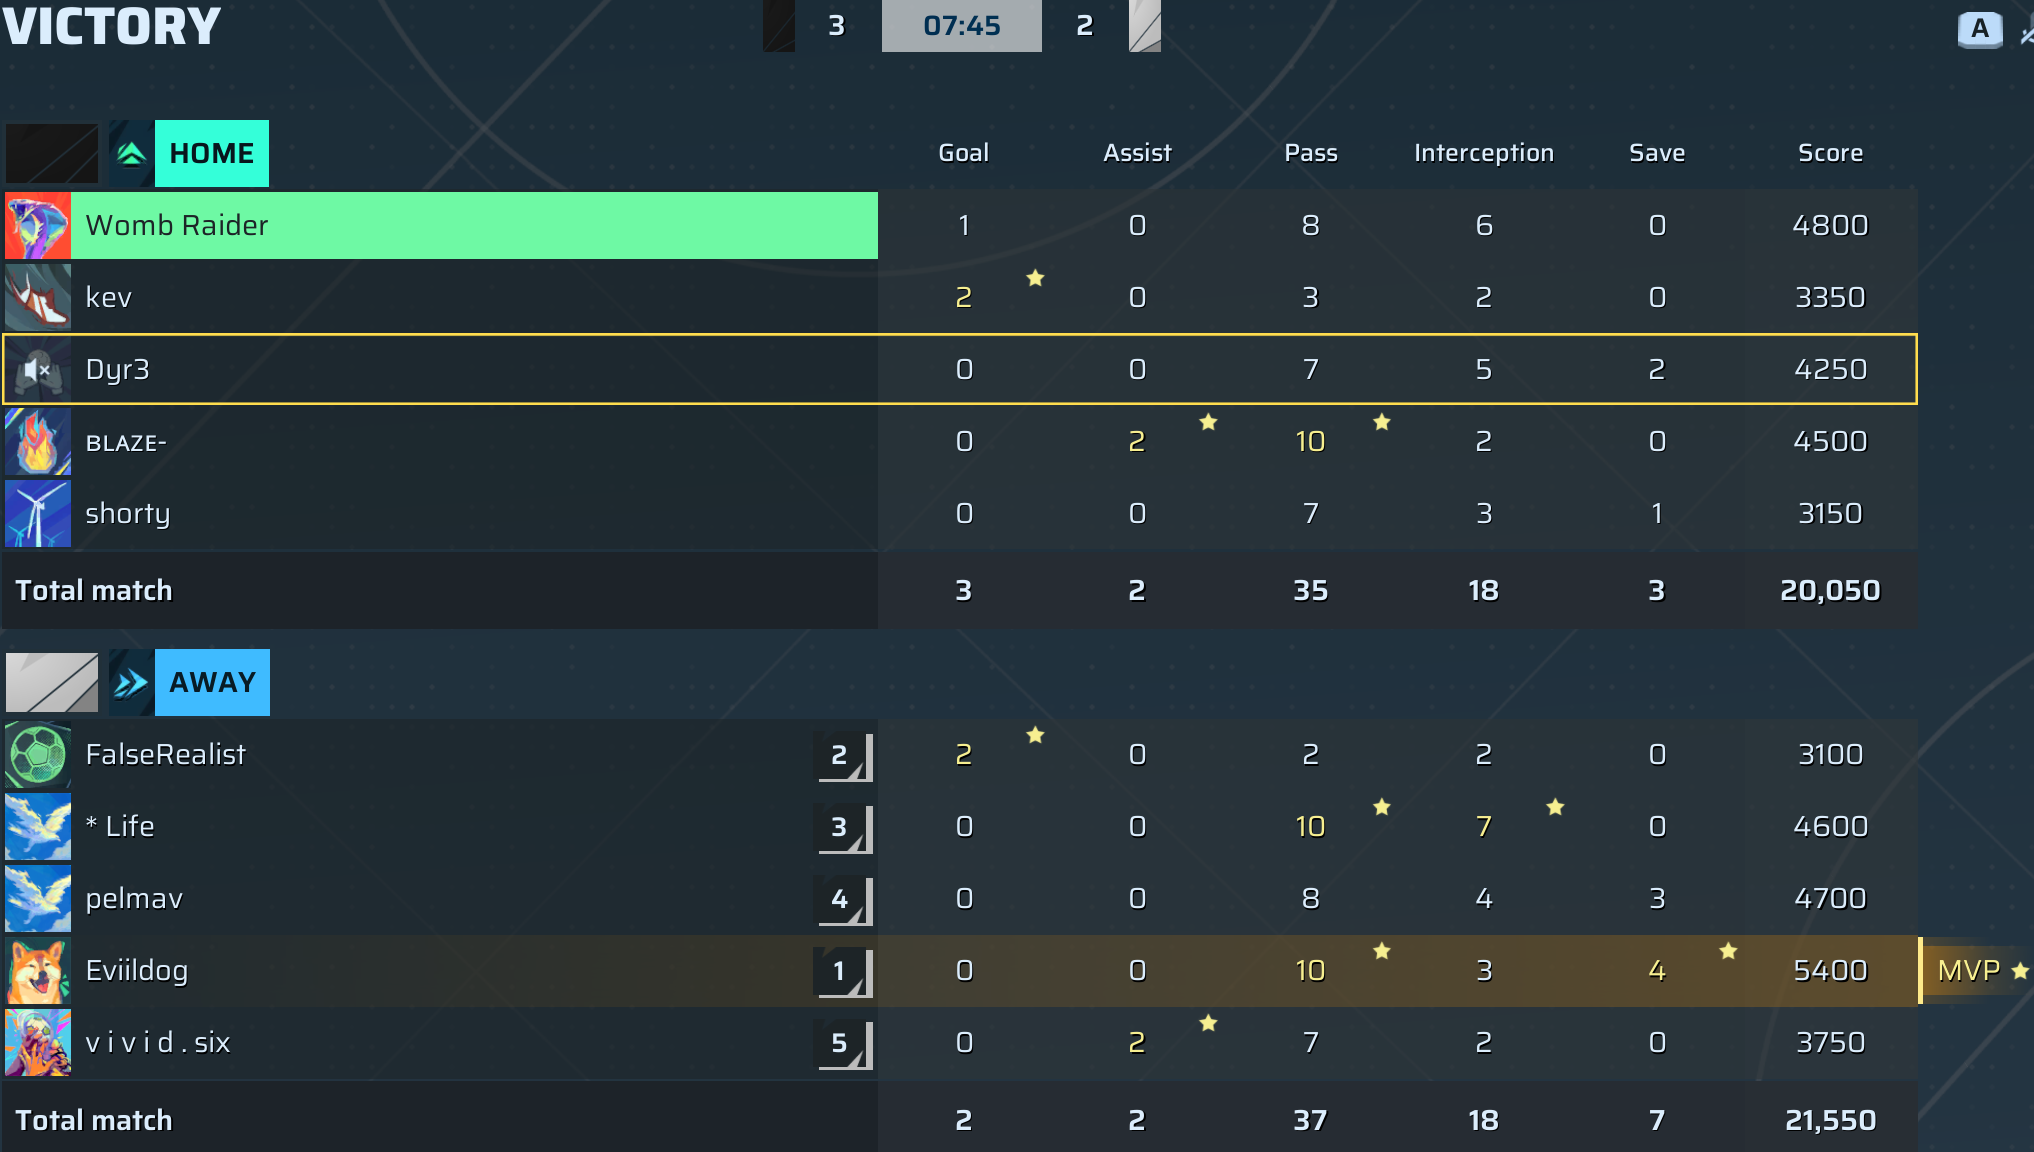
Task: Open vivid.six's colorful avatar
Action: coord(38,1043)
